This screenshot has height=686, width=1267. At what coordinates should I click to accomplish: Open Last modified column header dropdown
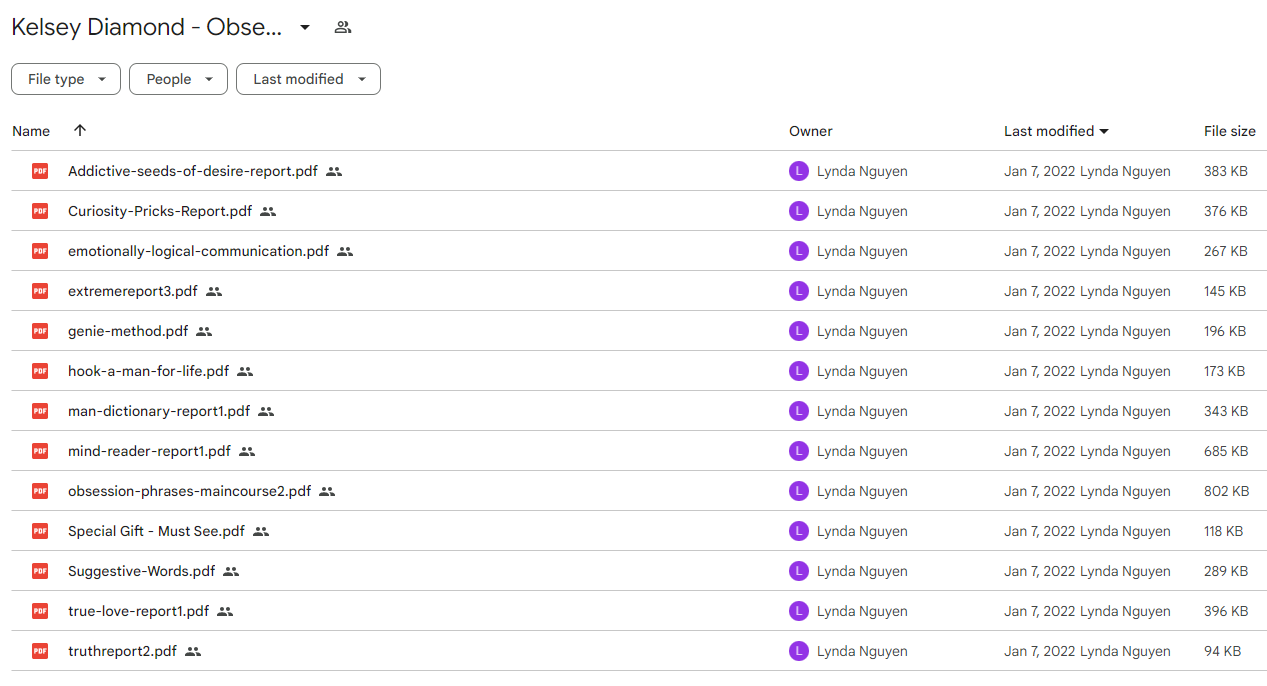click(x=1104, y=131)
